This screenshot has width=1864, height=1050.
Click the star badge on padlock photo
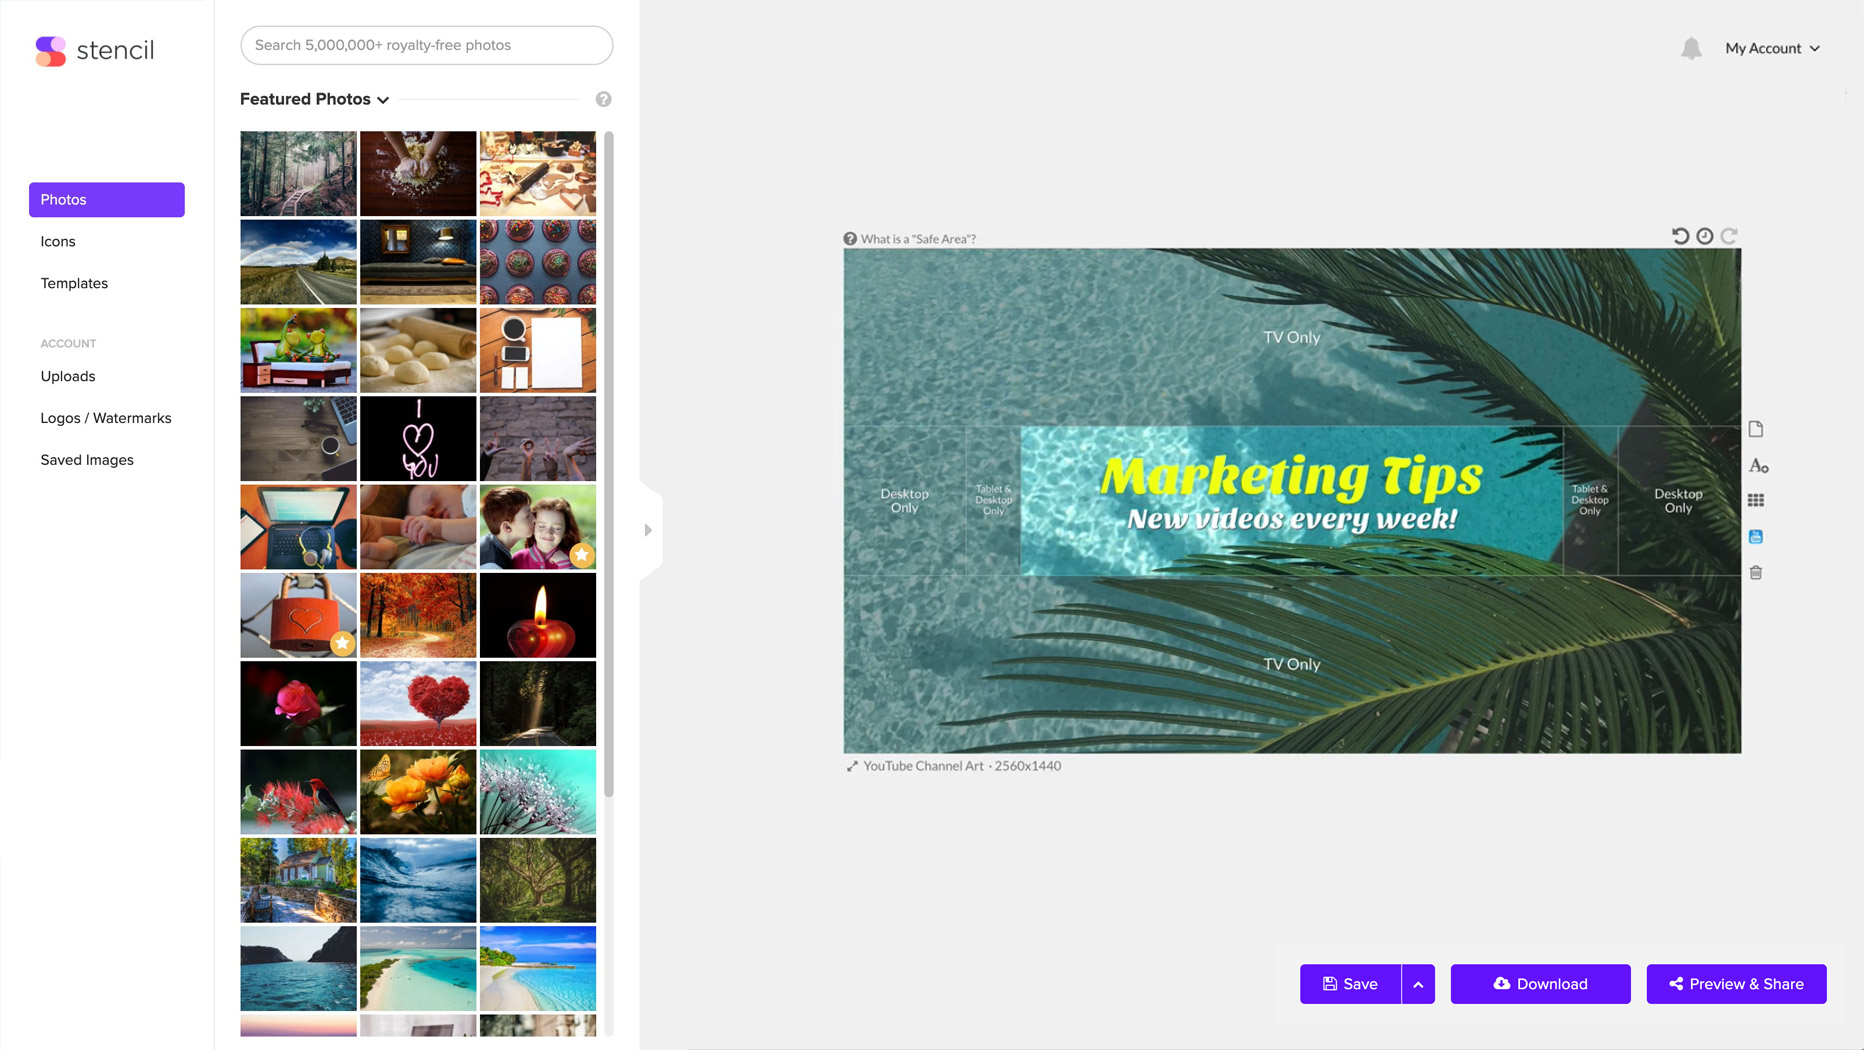click(x=342, y=643)
